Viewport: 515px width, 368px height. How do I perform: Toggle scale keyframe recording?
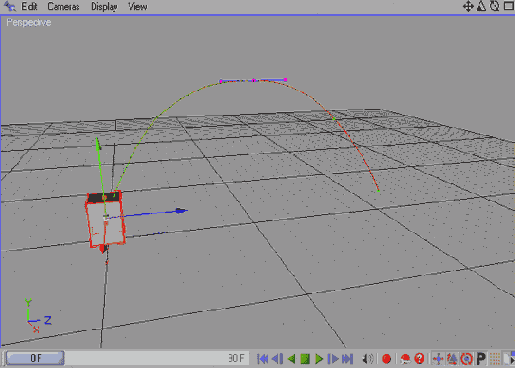(x=452, y=359)
